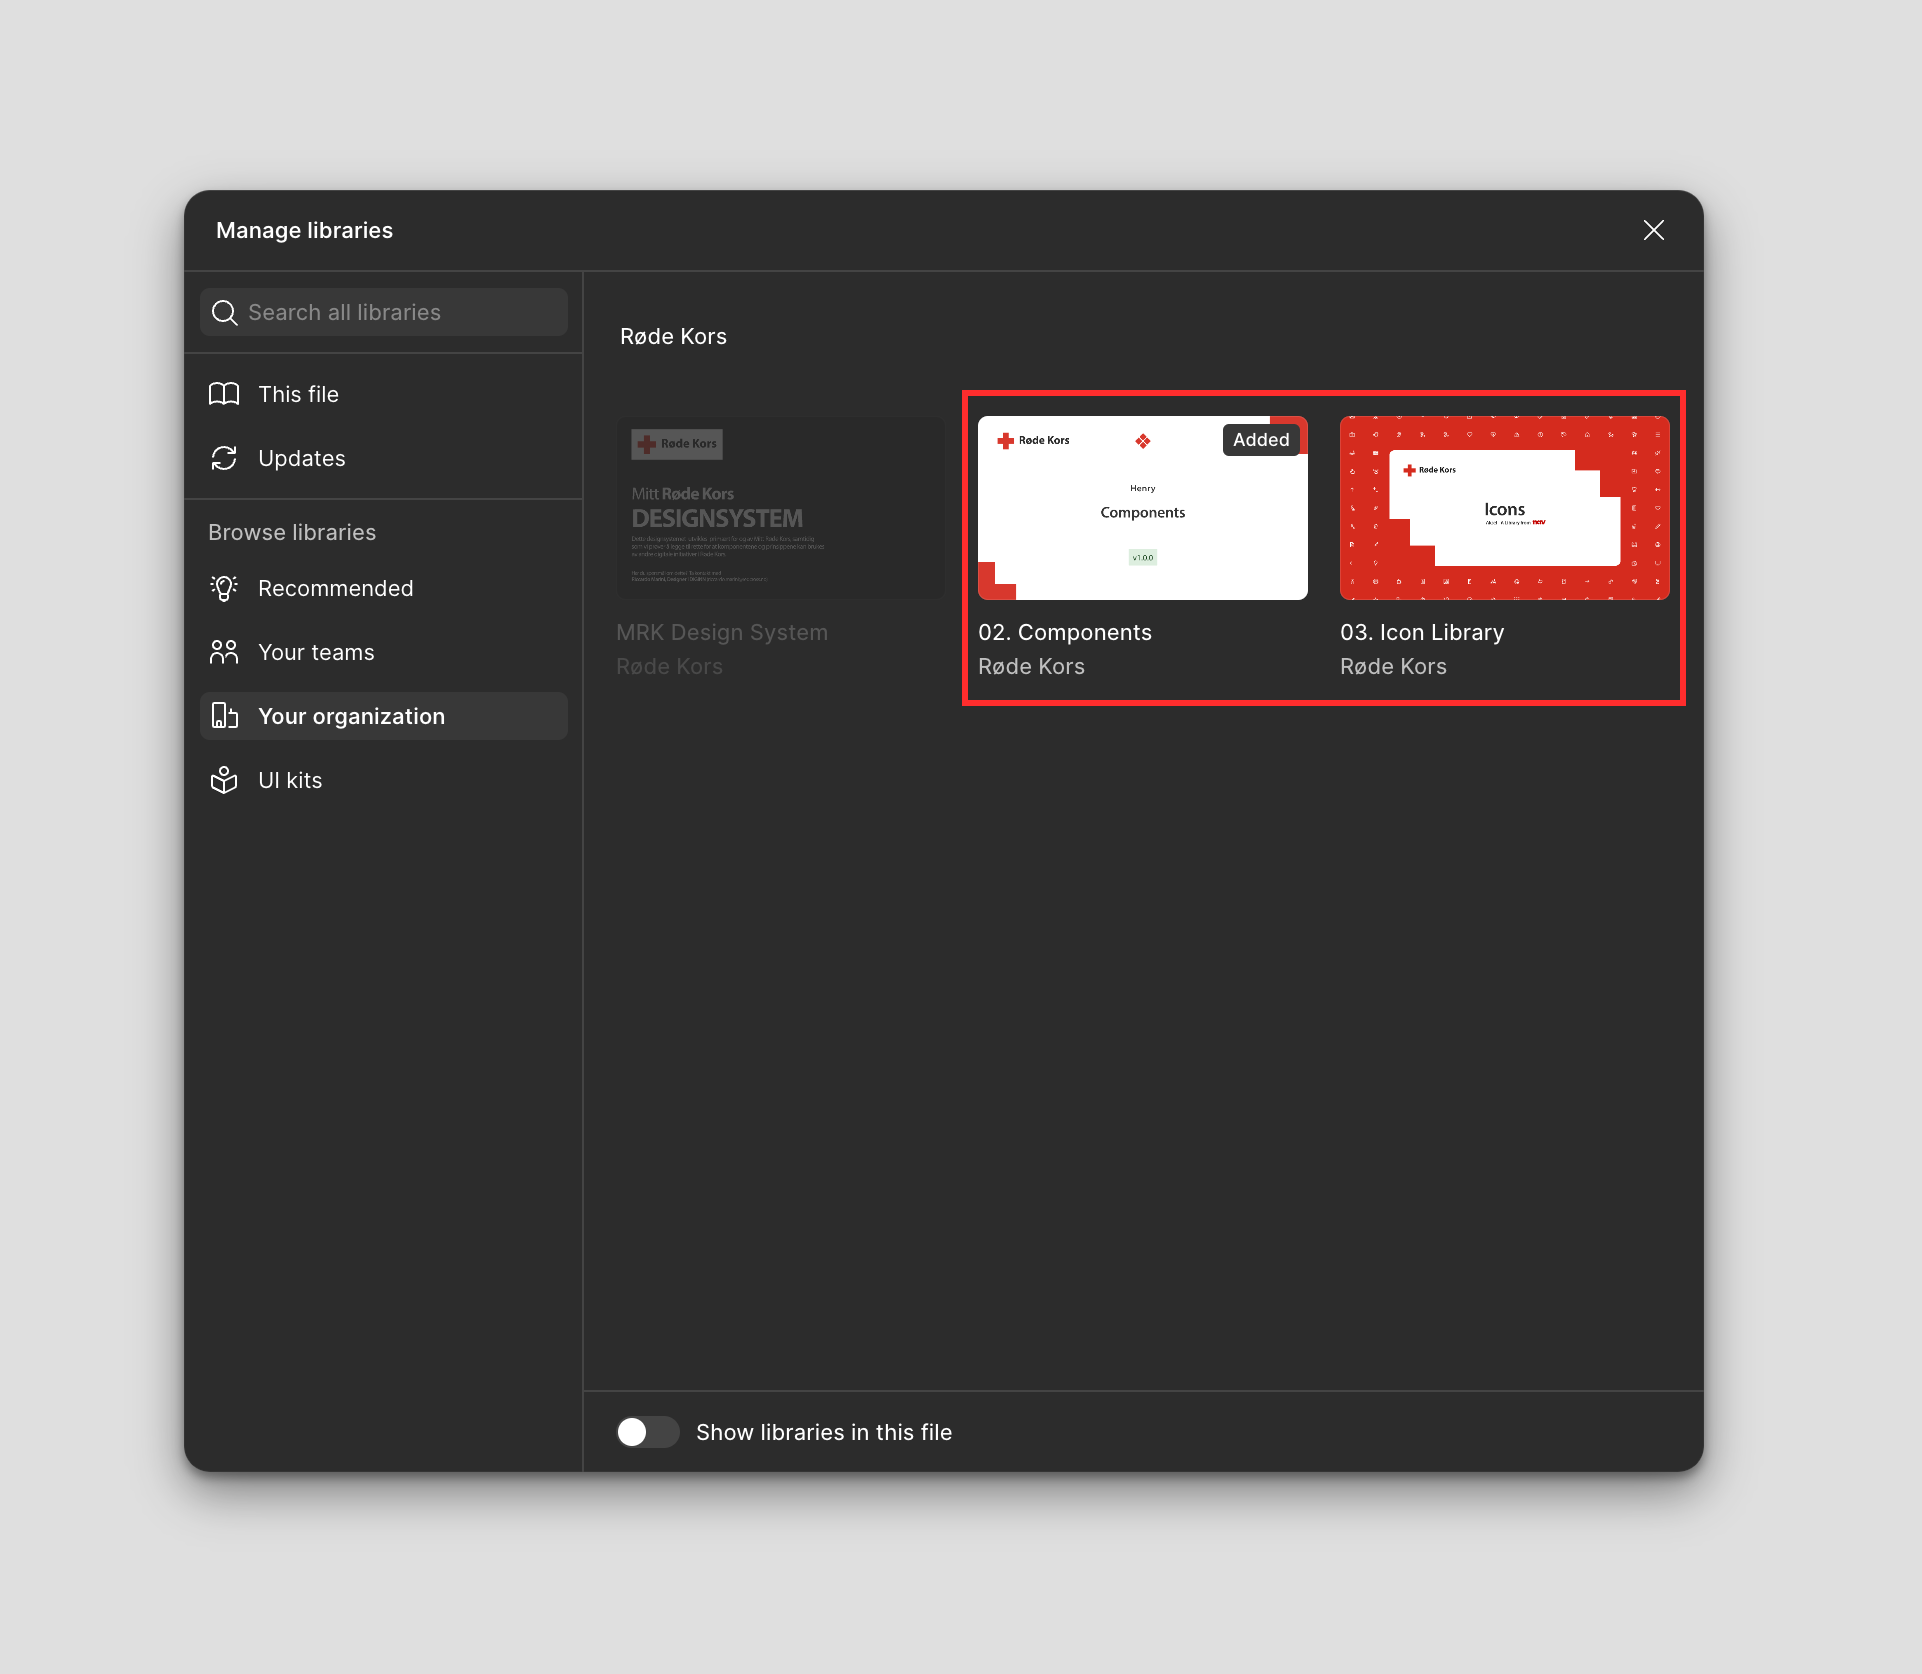The height and width of the screenshot is (1674, 1922).
Task: Open the 03. Icon Library thumbnail
Action: 1504,508
